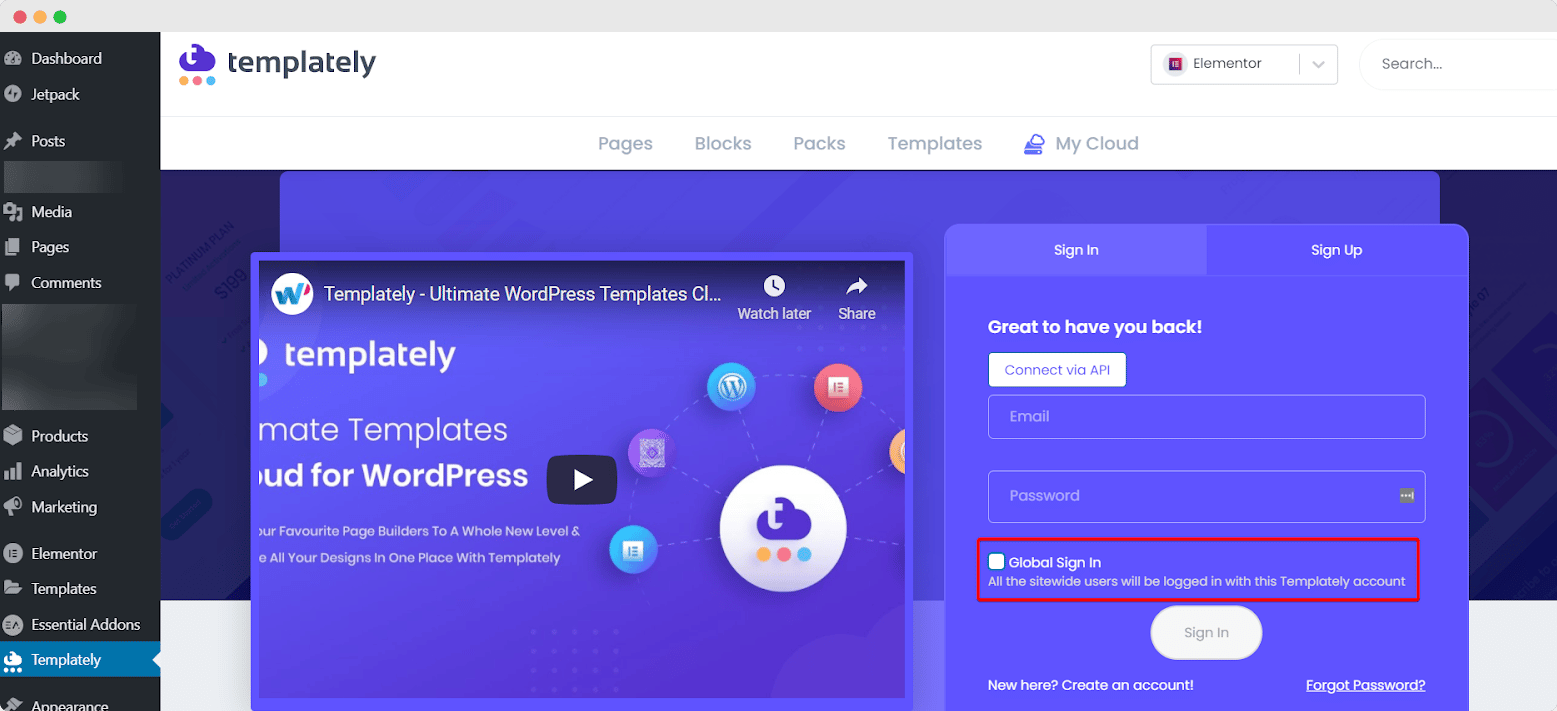This screenshot has height=711, width=1557.
Task: Switch to the Blocks tab
Action: pyautogui.click(x=723, y=144)
